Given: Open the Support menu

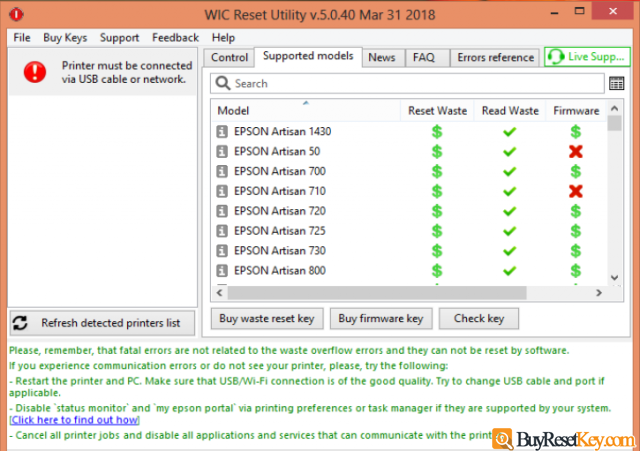Looking at the screenshot, I should click(x=119, y=38).
